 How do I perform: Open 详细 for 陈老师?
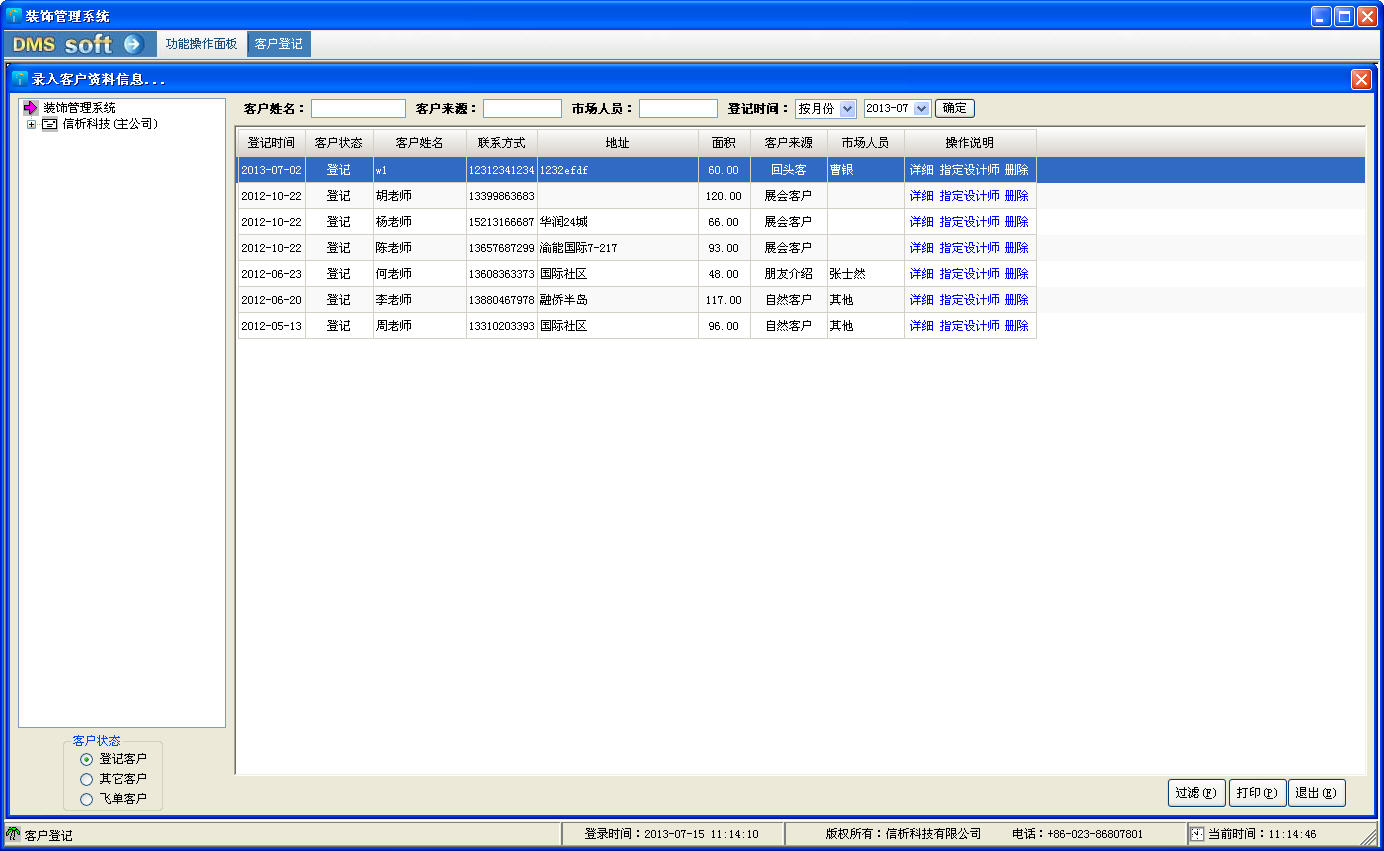(921, 248)
